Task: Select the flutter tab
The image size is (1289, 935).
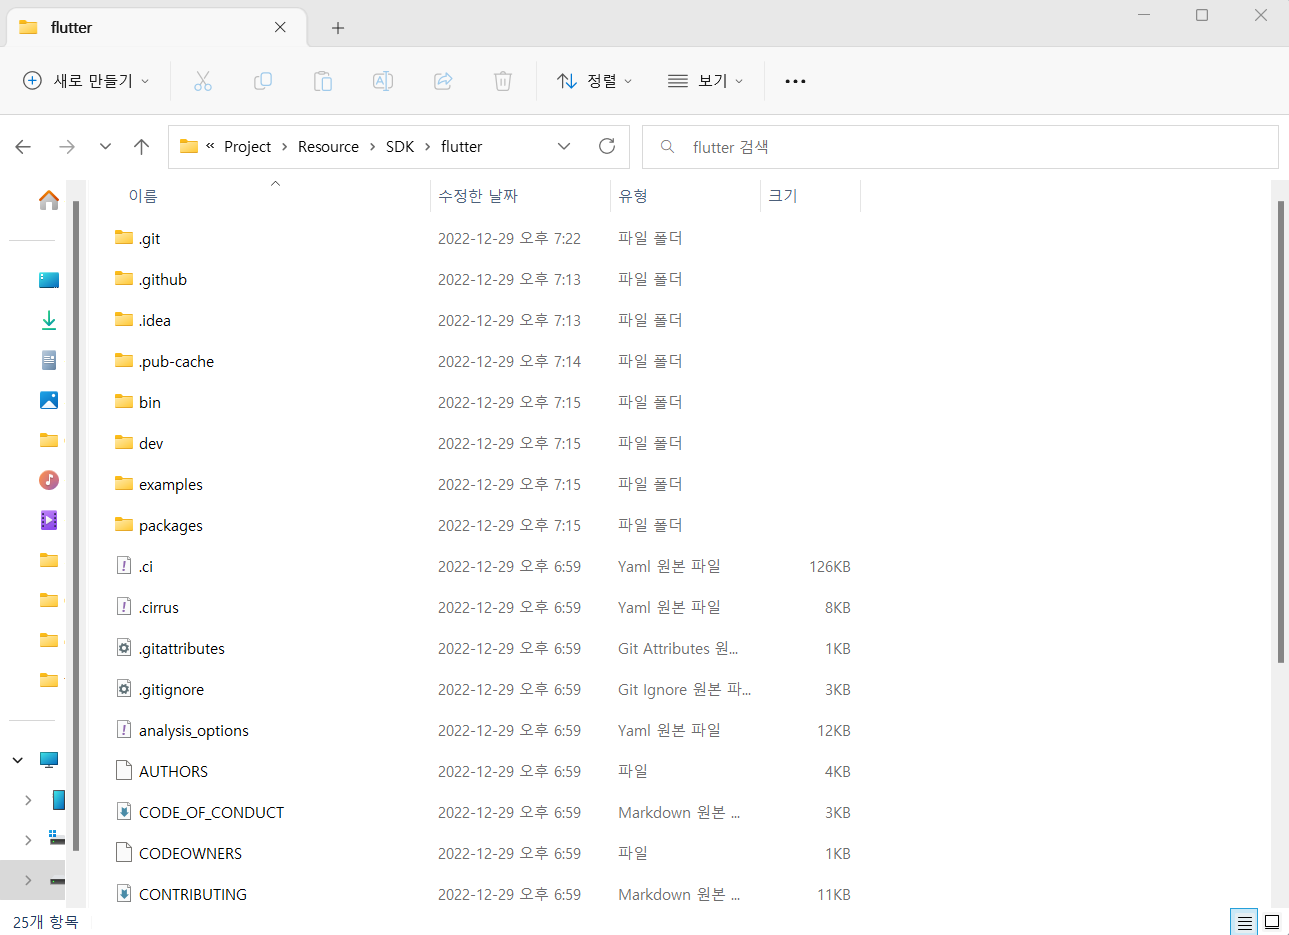Action: click(155, 28)
